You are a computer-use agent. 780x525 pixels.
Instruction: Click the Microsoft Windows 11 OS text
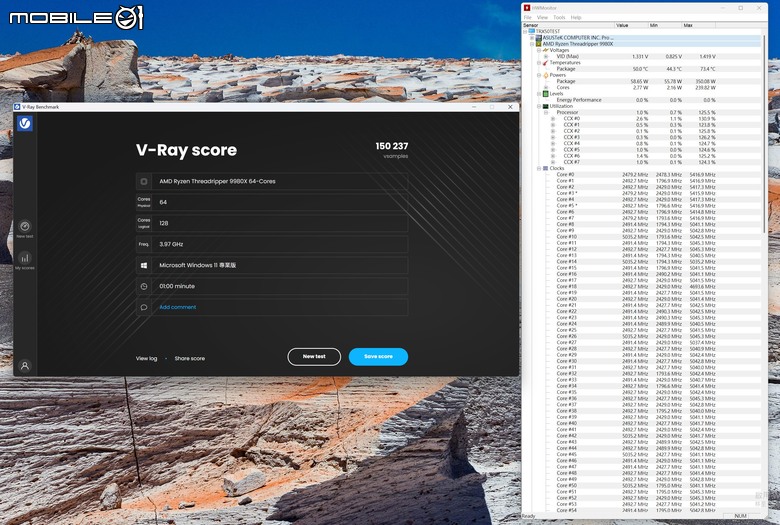[197, 265]
